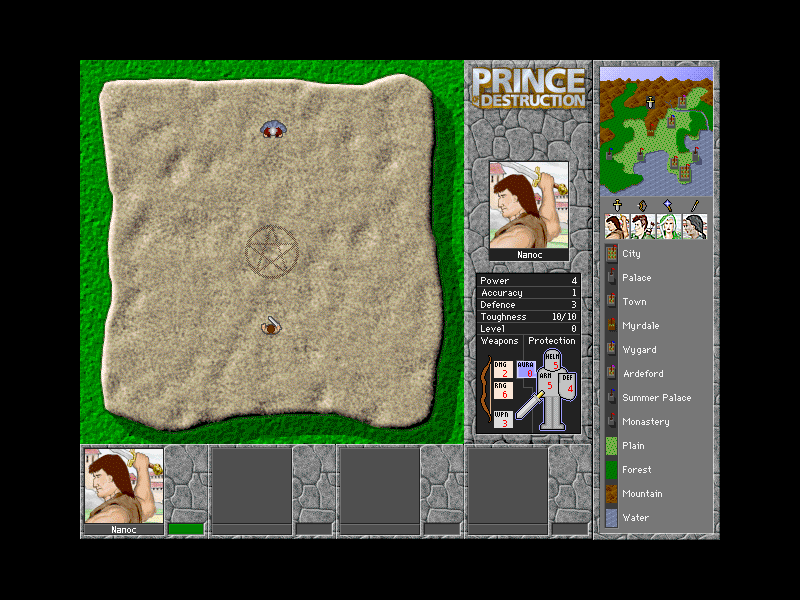Viewport: 800px width, 600px height.
Task: Select the green-haired woman's small portrait
Action: tap(668, 227)
